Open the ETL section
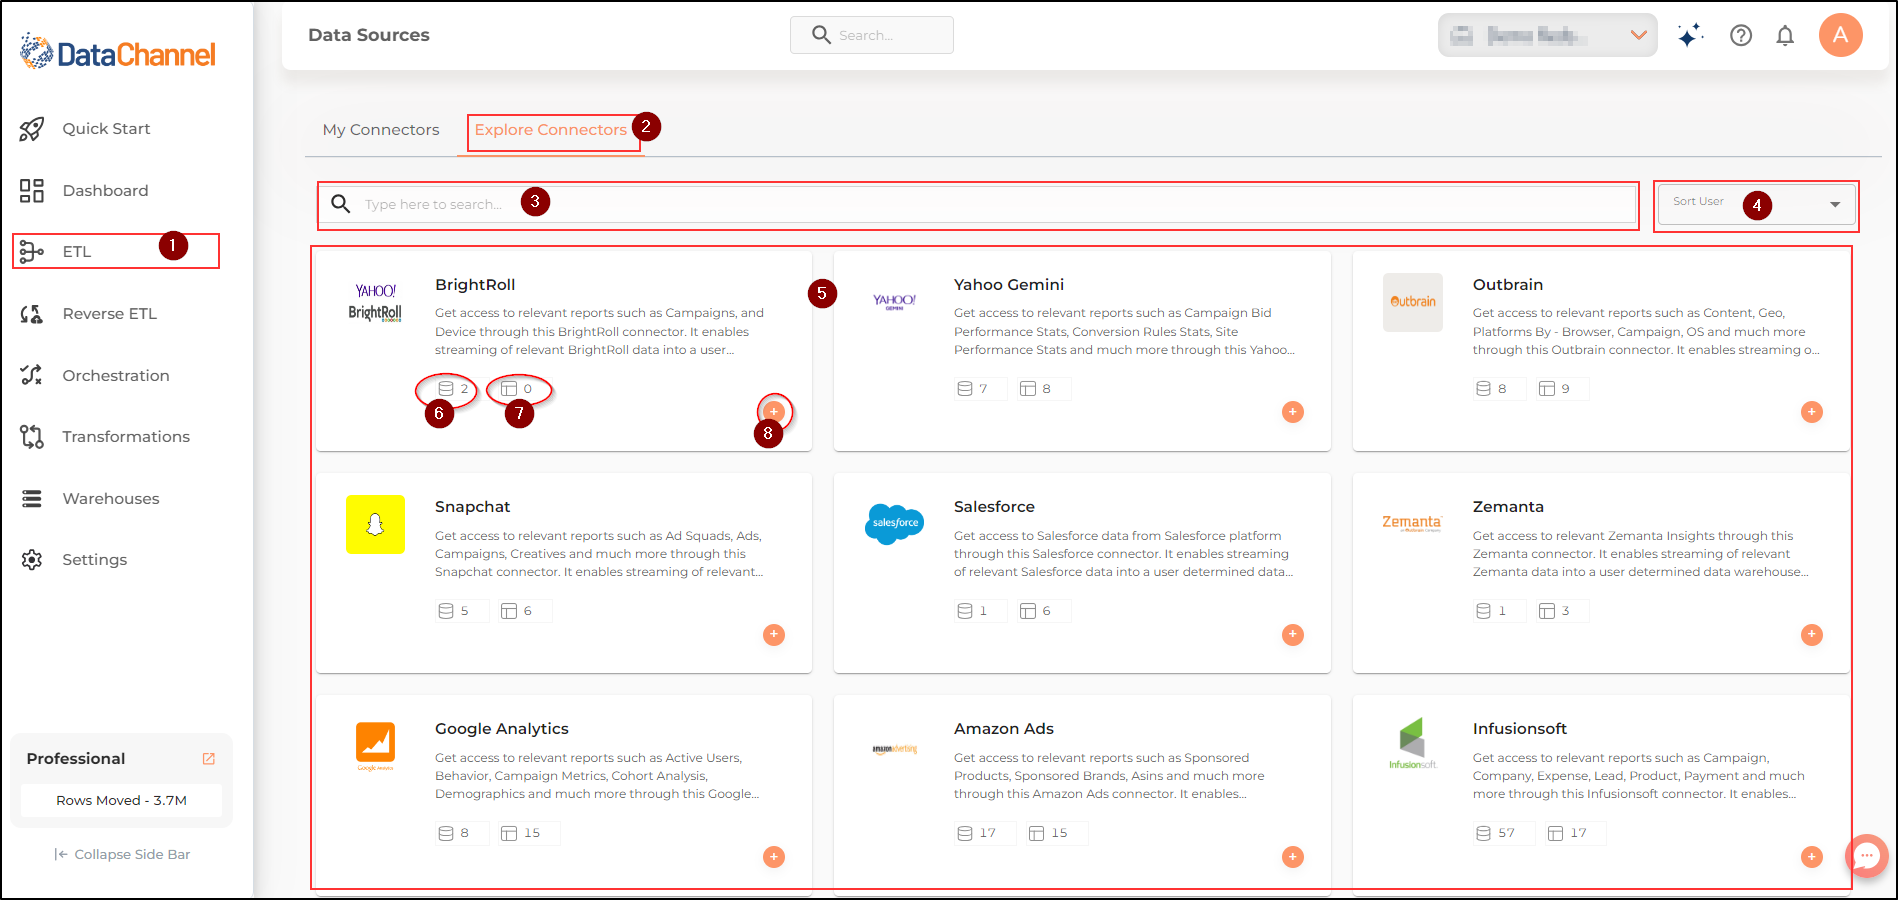1898x900 pixels. pos(56,252)
